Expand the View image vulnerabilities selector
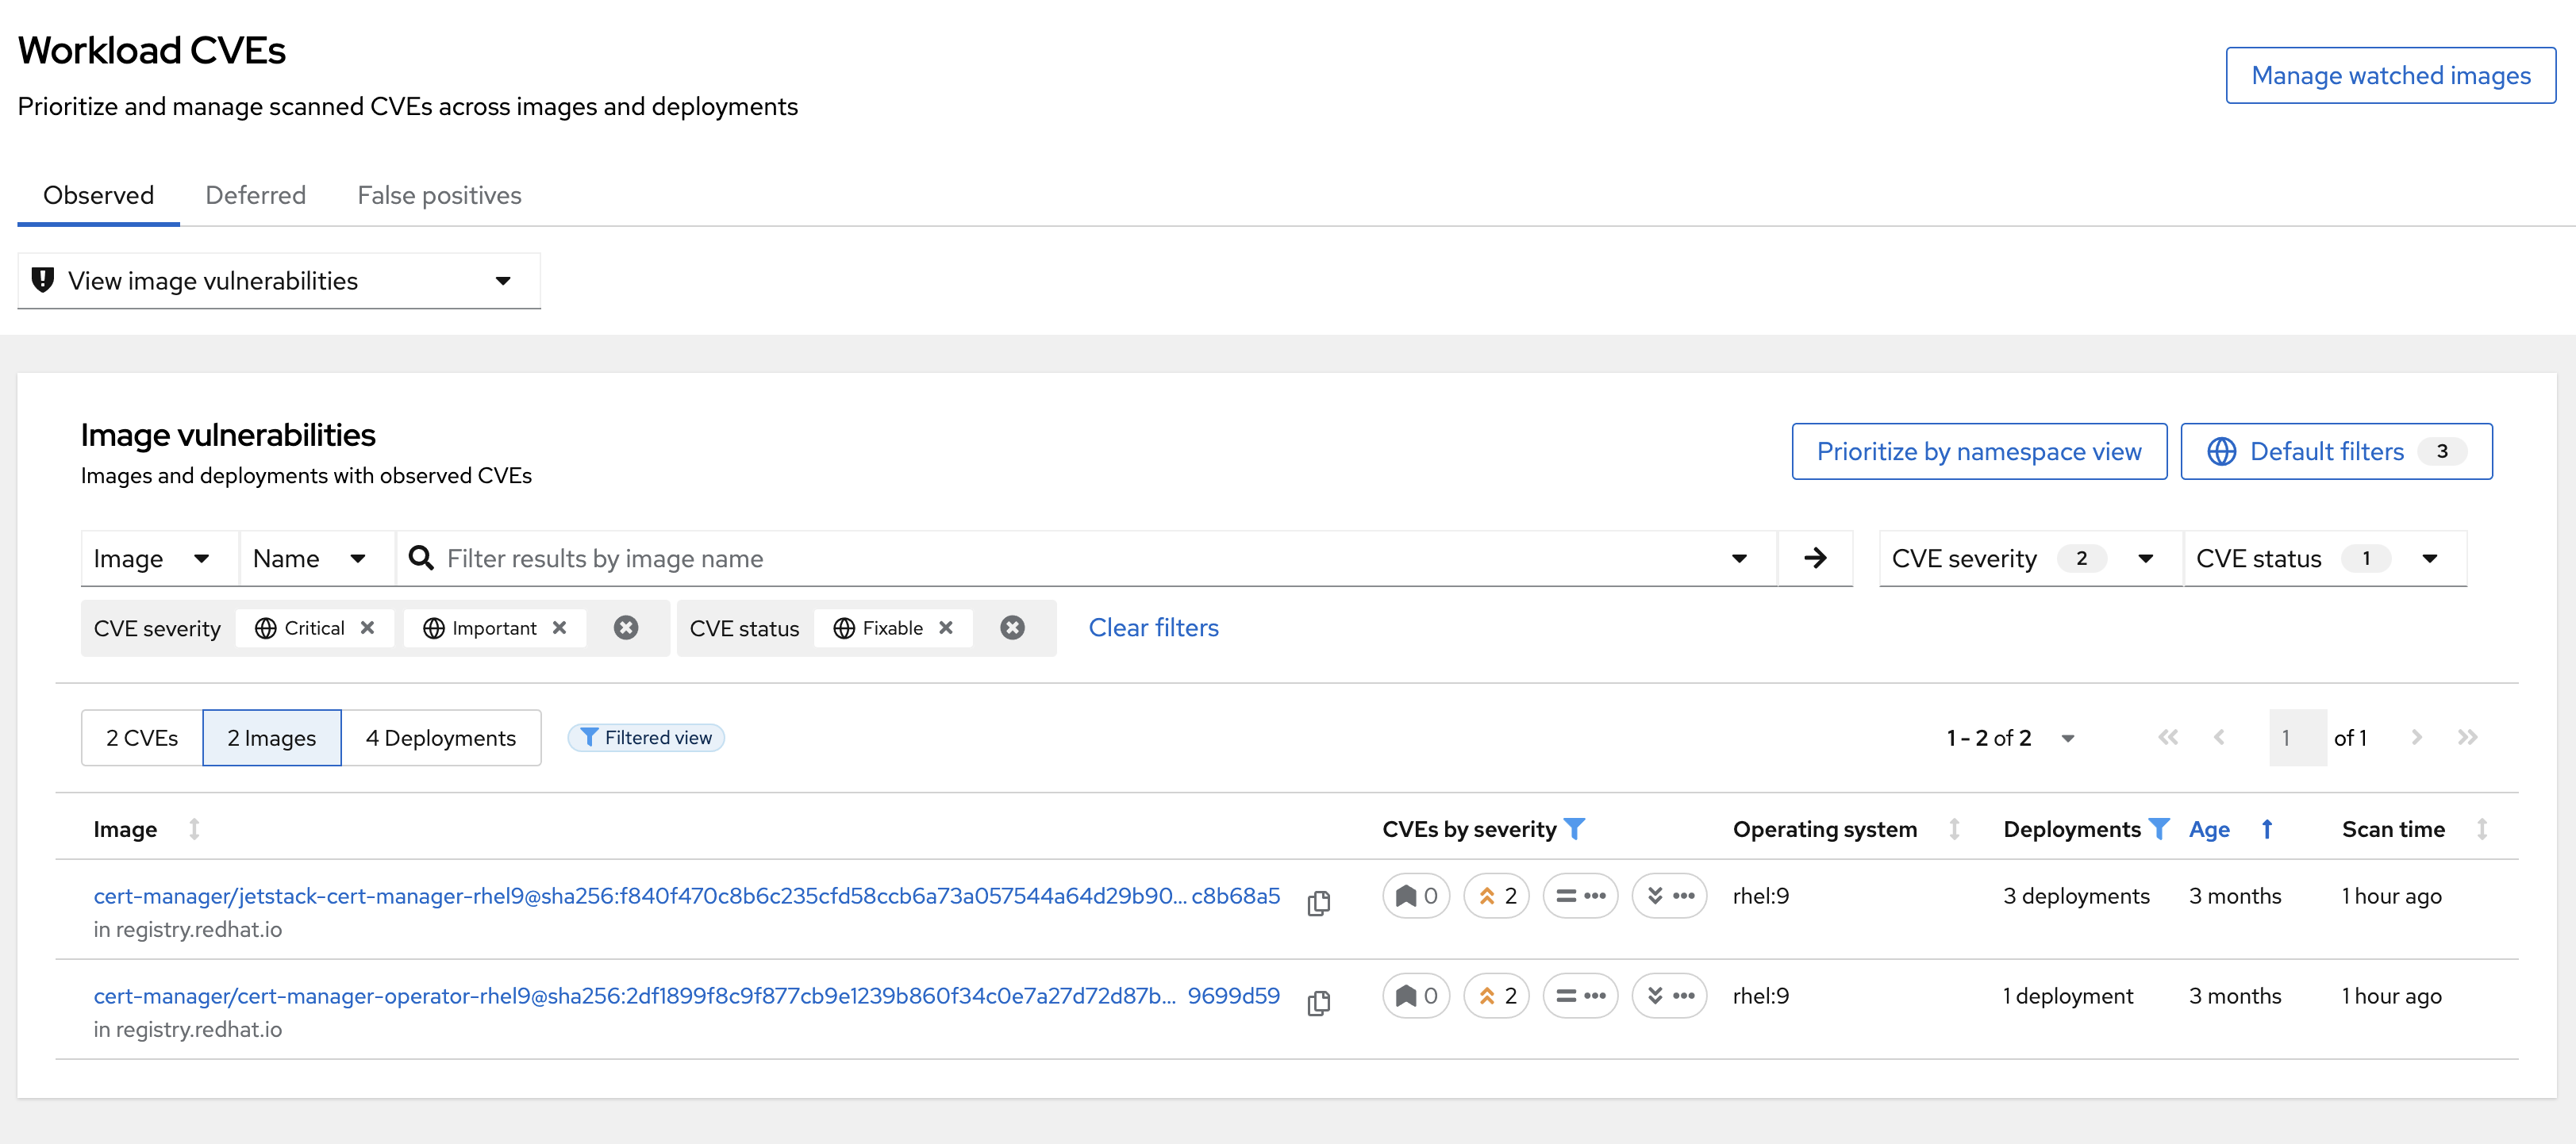 [279, 281]
